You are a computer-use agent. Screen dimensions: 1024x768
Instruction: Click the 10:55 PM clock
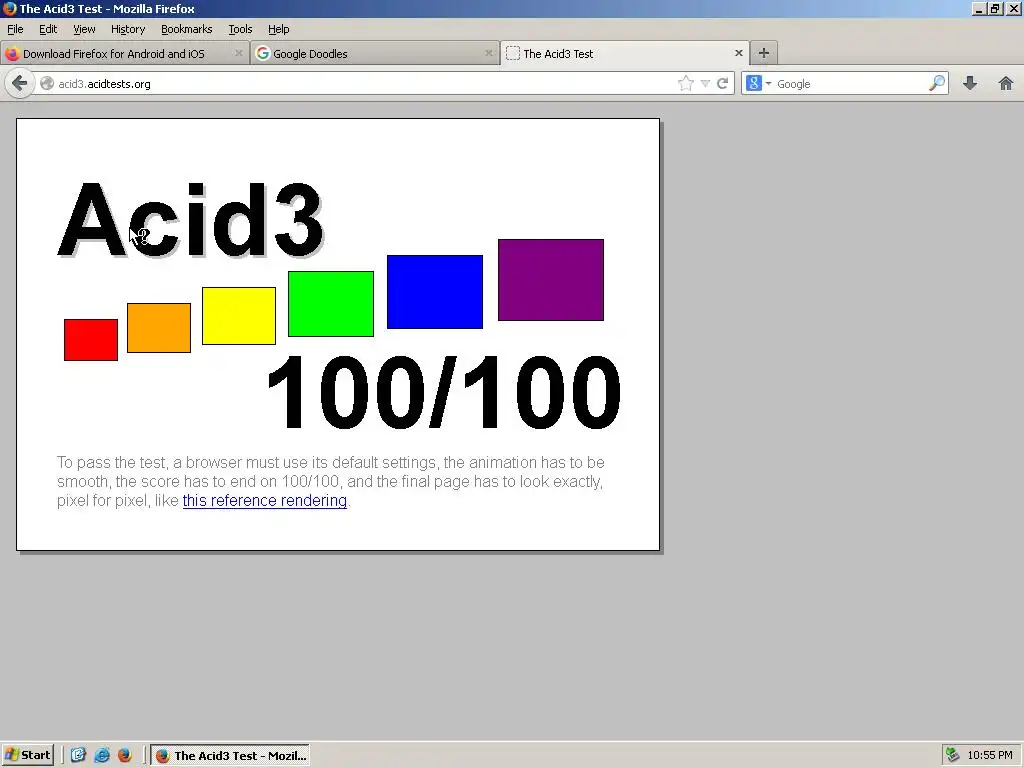pyautogui.click(x=989, y=755)
